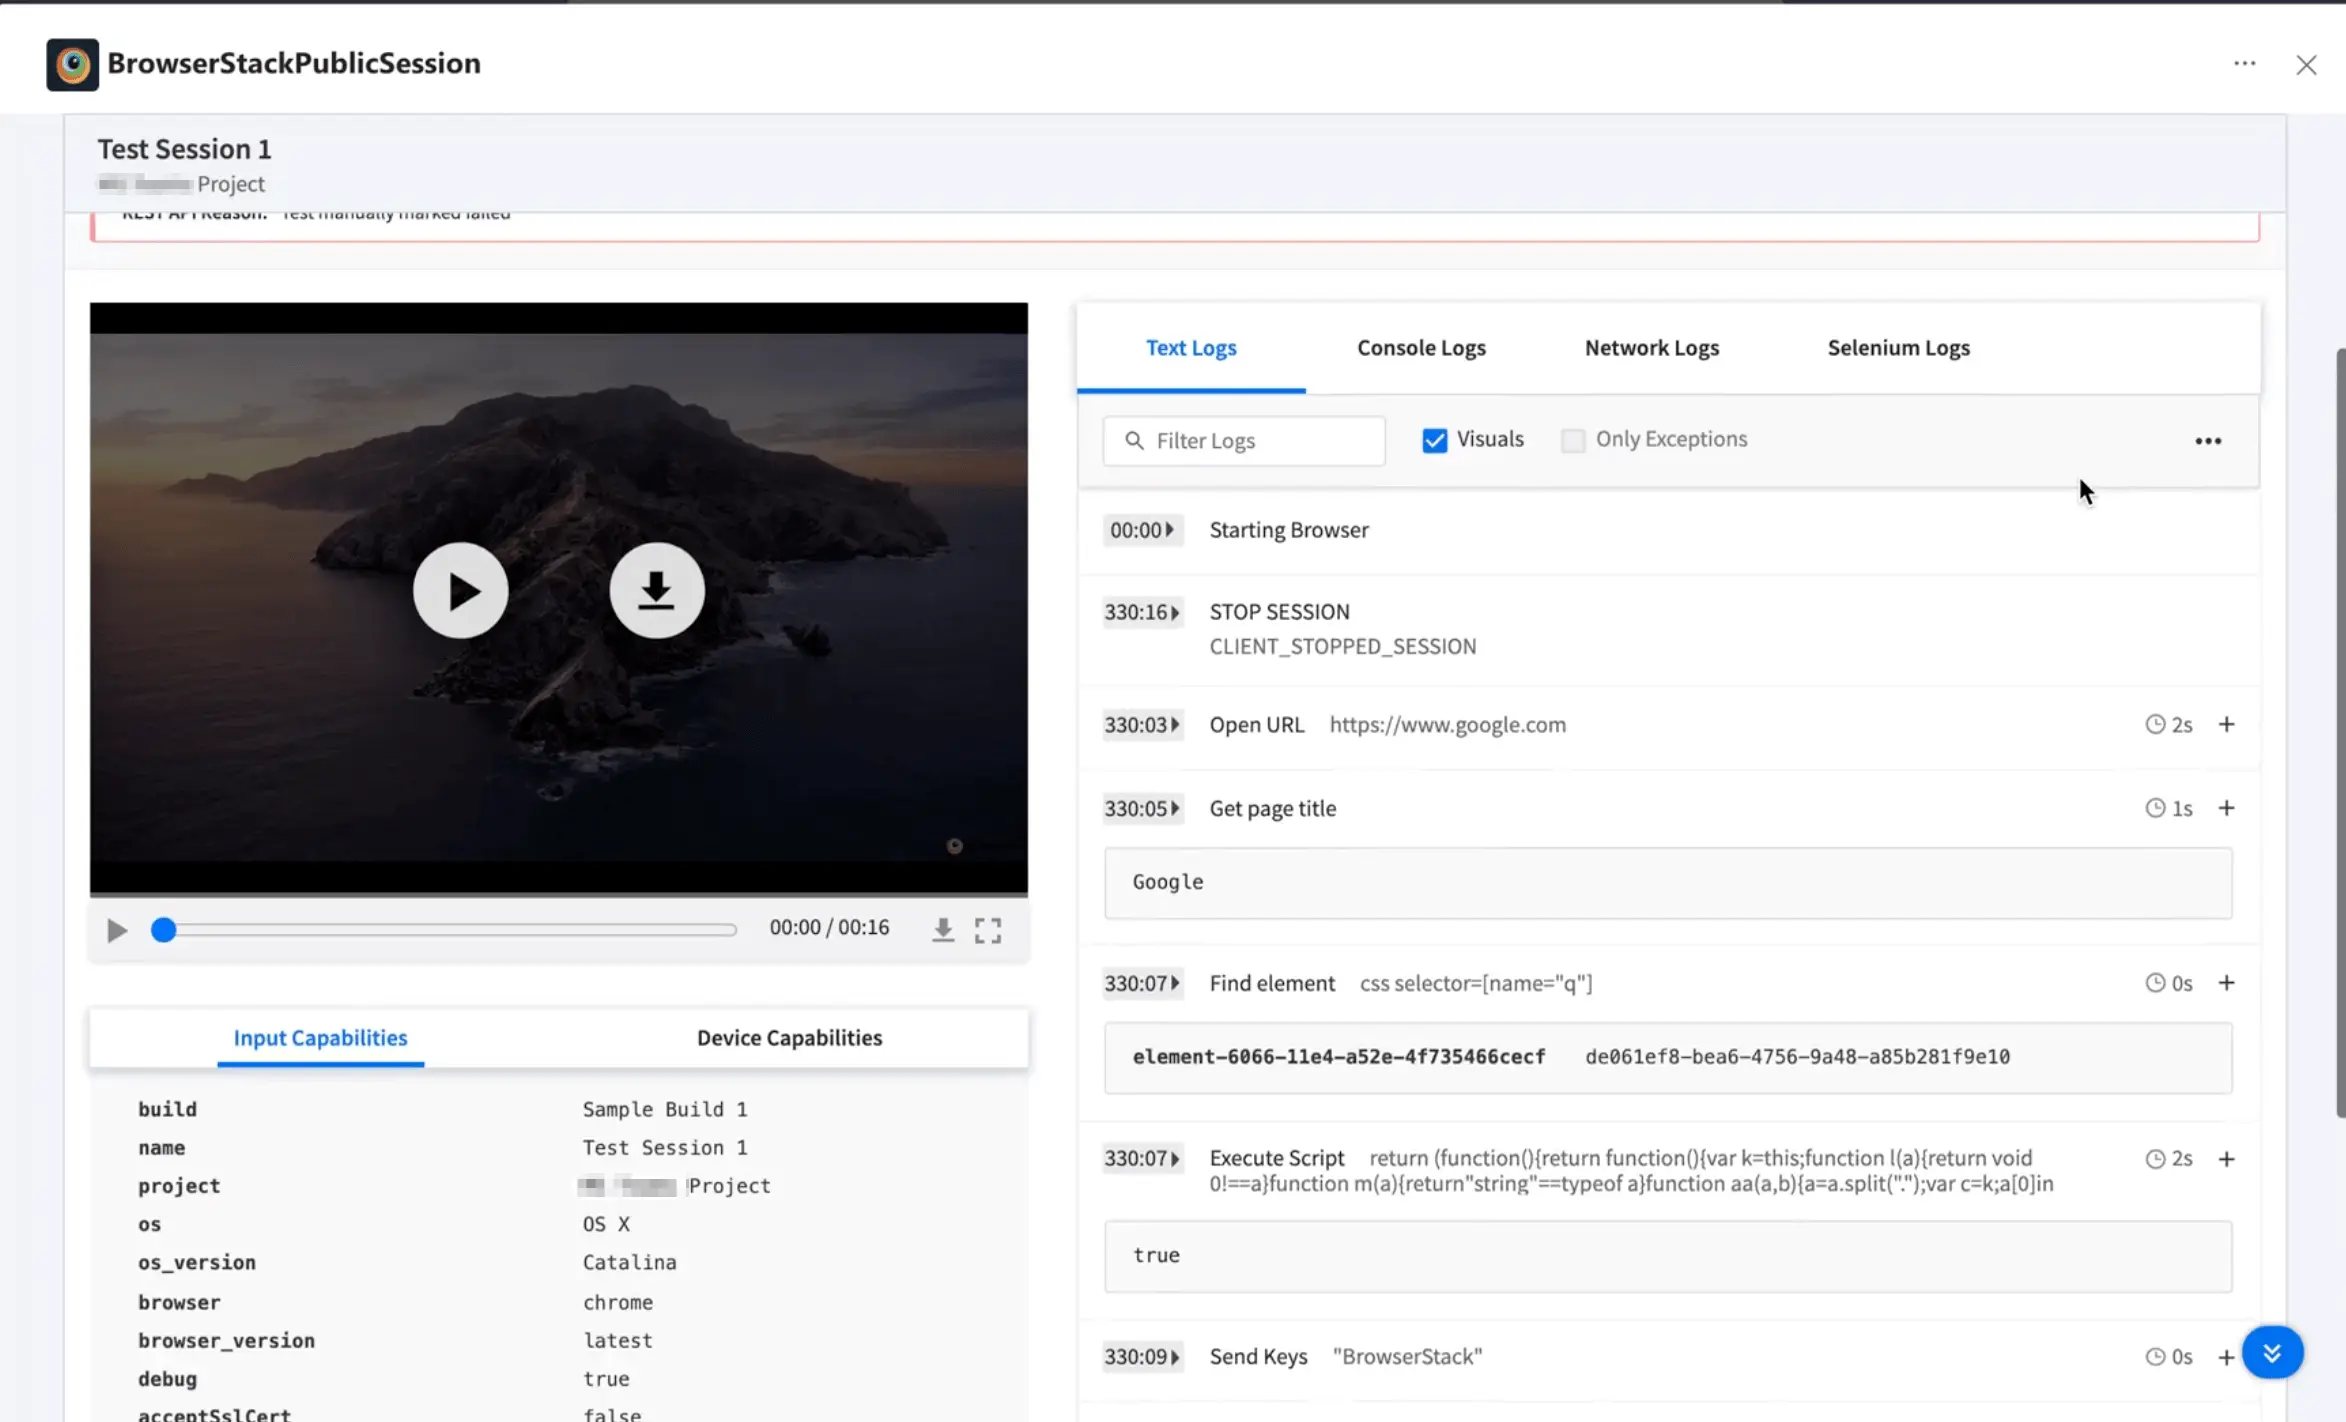Click blue scroll-to-bottom chevron button

tap(2271, 1352)
